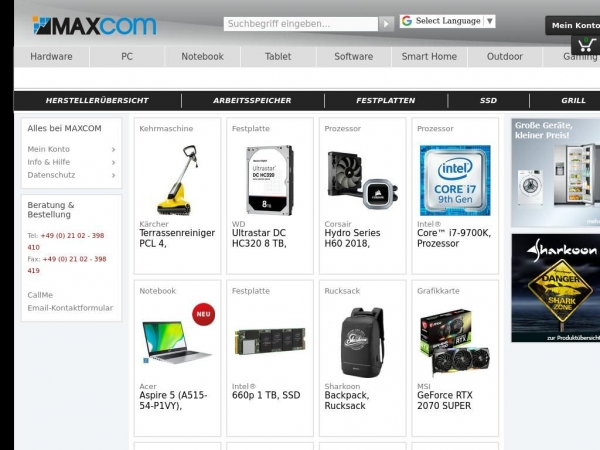
Task: Go to SSD category
Action: click(488, 101)
